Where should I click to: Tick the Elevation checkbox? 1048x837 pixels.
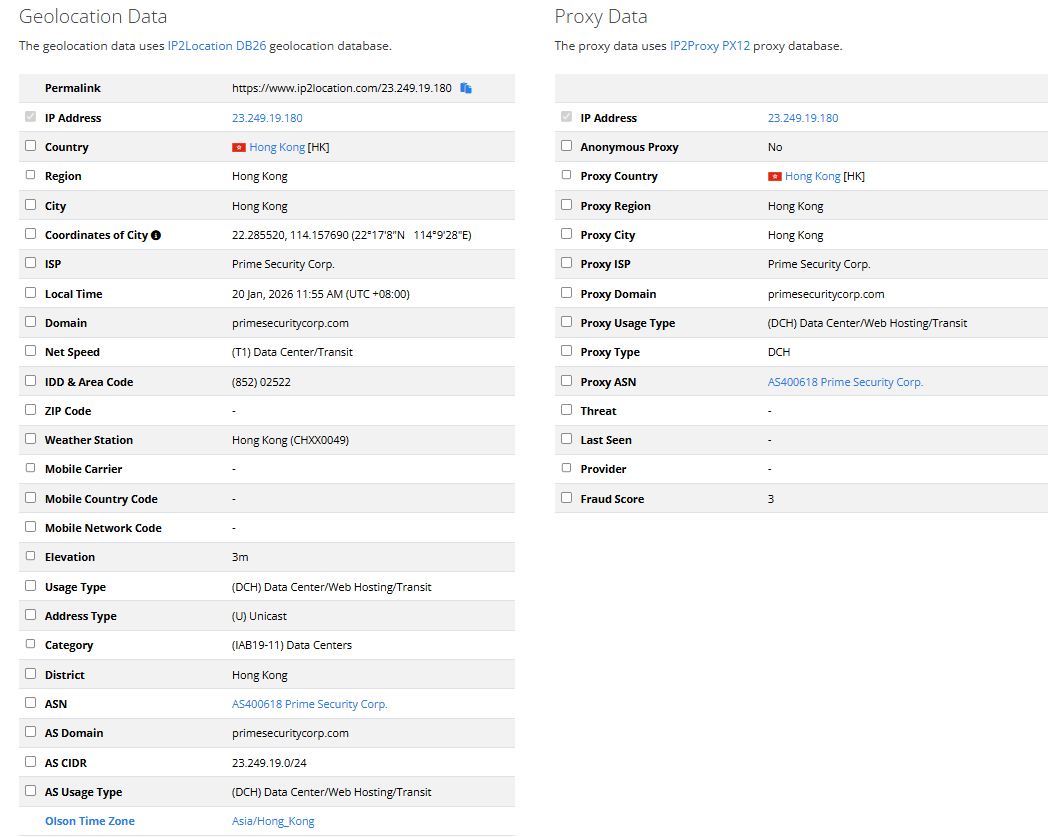(31, 556)
